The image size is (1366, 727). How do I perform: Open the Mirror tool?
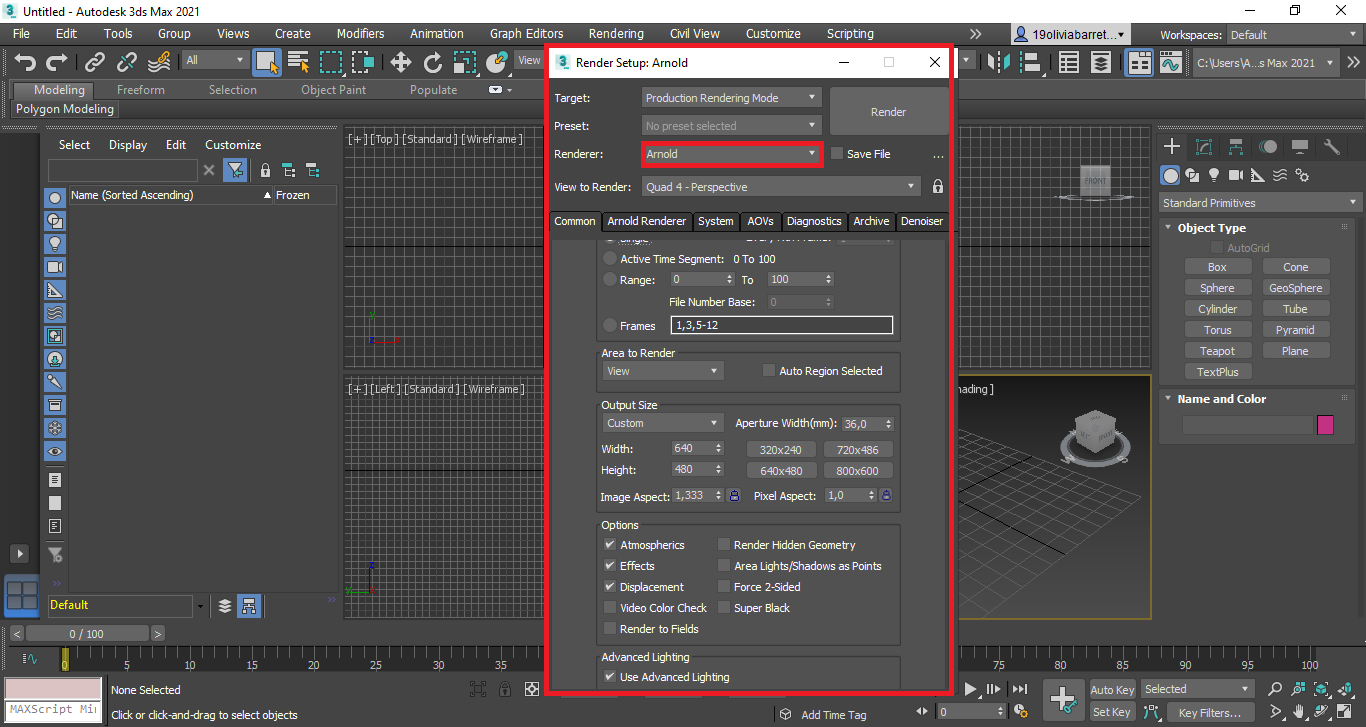(998, 63)
